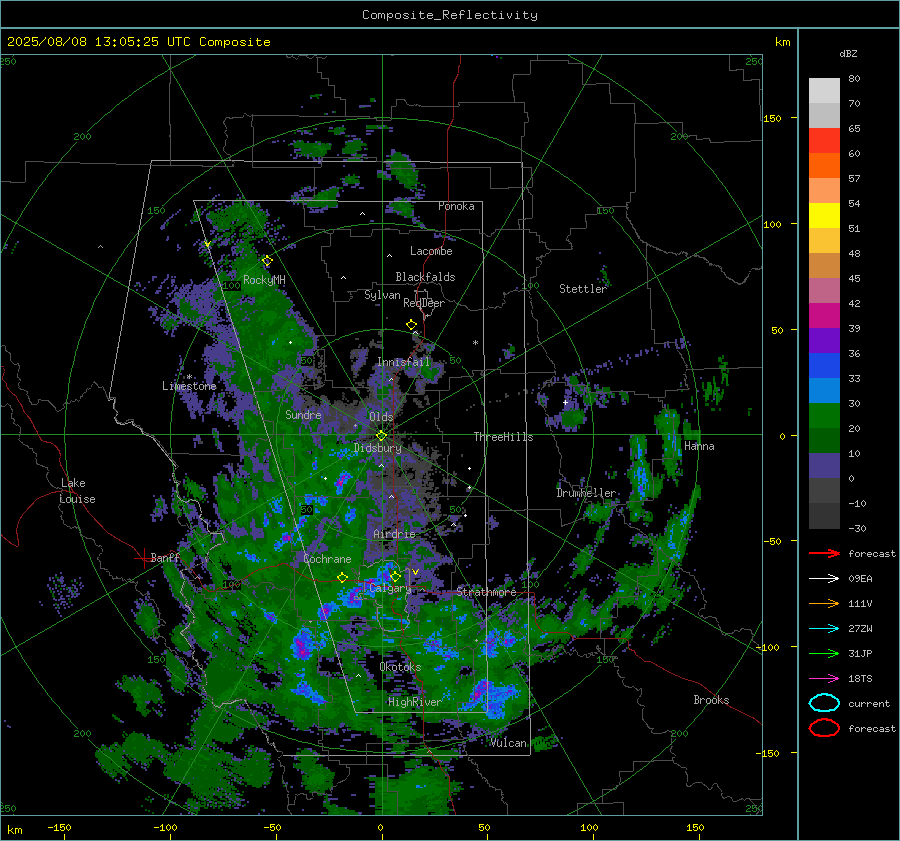Click the magenta 18TS arrow legend icon

pos(824,679)
